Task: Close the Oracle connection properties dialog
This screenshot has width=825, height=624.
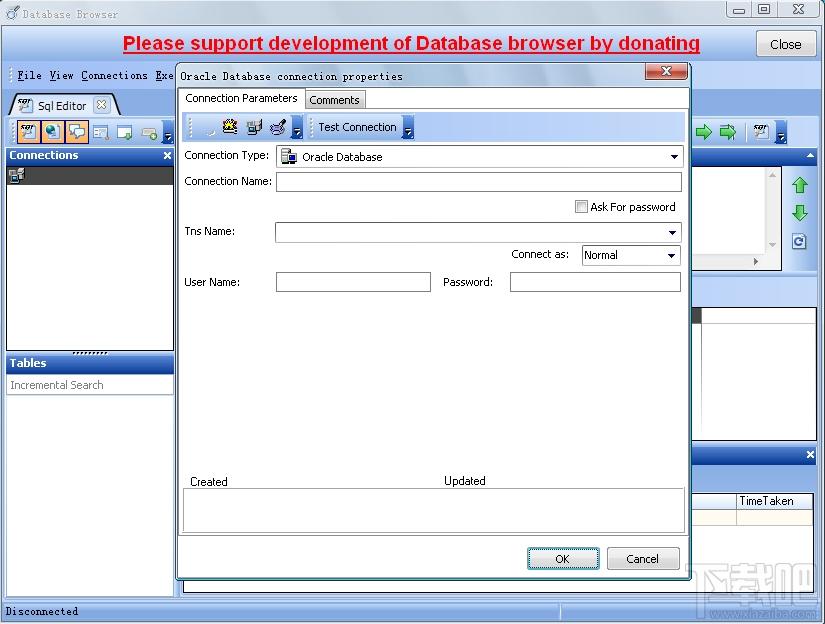Action: point(666,71)
